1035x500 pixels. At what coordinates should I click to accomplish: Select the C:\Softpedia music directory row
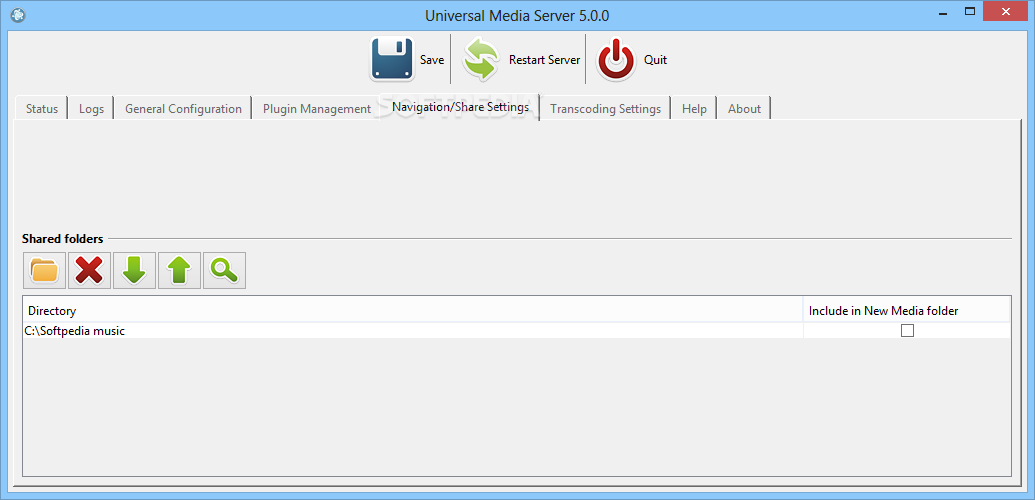click(x=517, y=331)
